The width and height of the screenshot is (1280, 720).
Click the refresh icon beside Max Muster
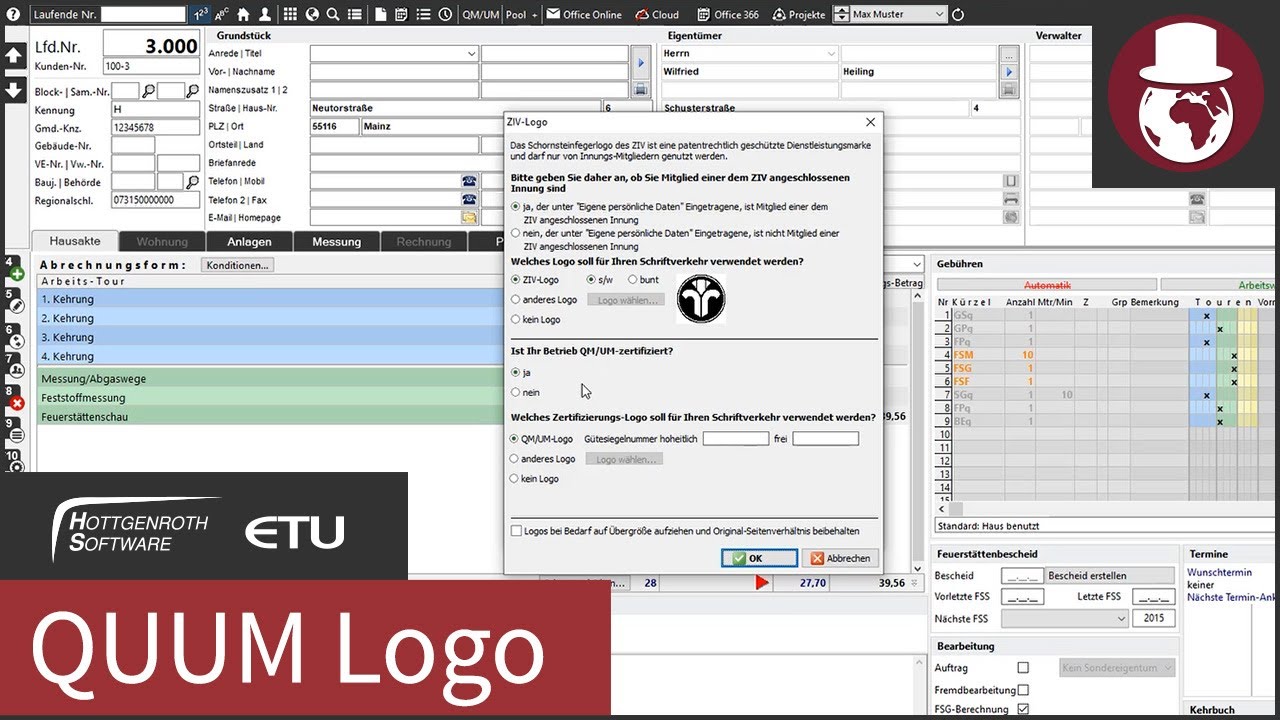(958, 14)
